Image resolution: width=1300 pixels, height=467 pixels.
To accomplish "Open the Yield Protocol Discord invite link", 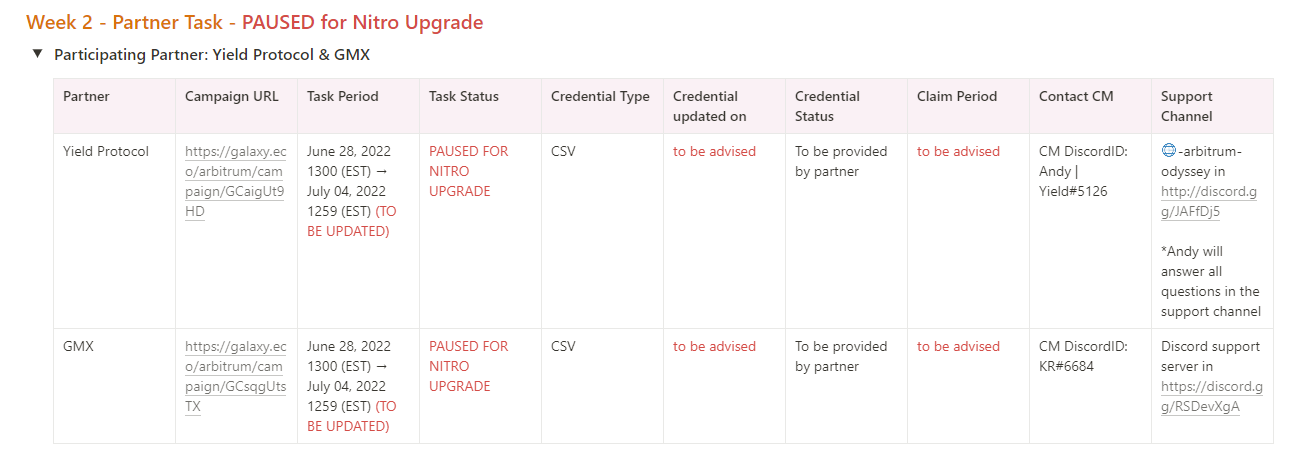I will tap(1209, 201).
